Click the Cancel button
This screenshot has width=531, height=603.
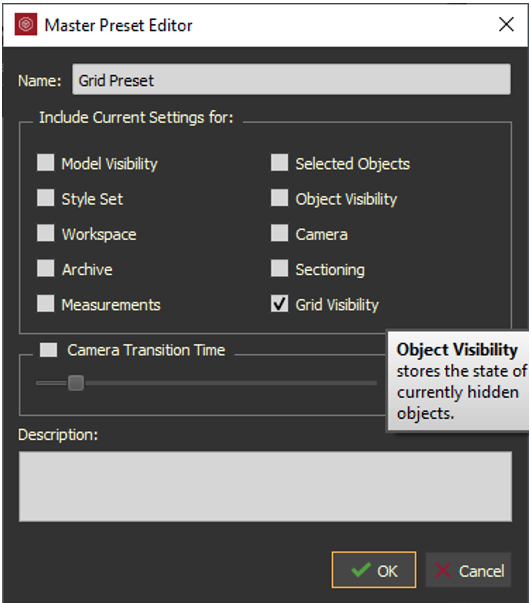tap(468, 570)
